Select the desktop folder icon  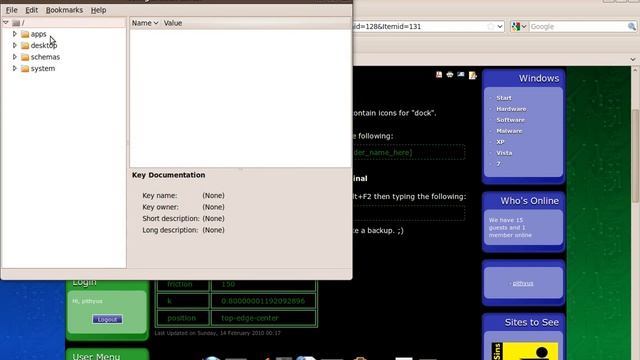[25, 46]
